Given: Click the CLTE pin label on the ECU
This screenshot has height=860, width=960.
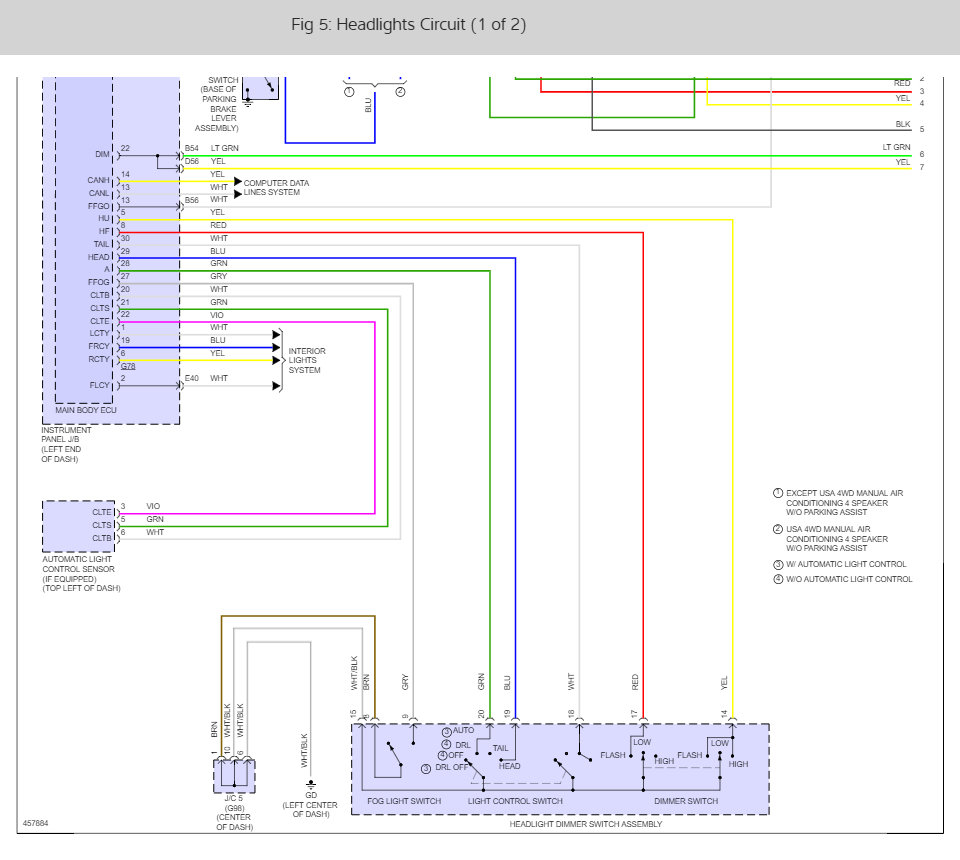Looking at the screenshot, I should point(100,321).
